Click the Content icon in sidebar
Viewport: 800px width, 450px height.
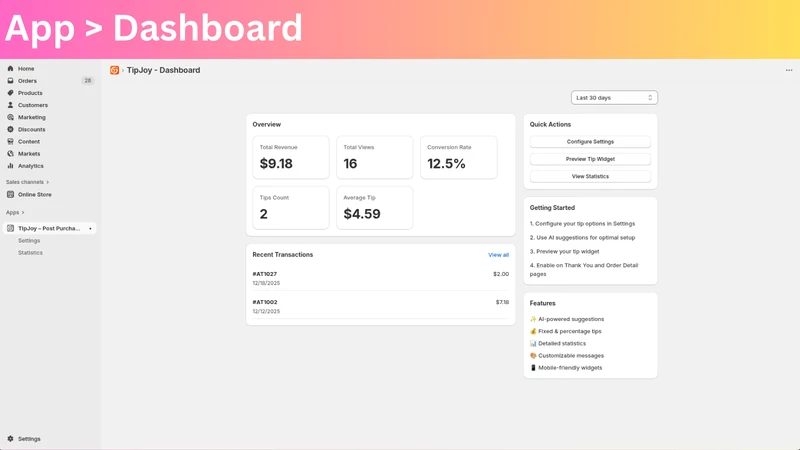coord(10,141)
